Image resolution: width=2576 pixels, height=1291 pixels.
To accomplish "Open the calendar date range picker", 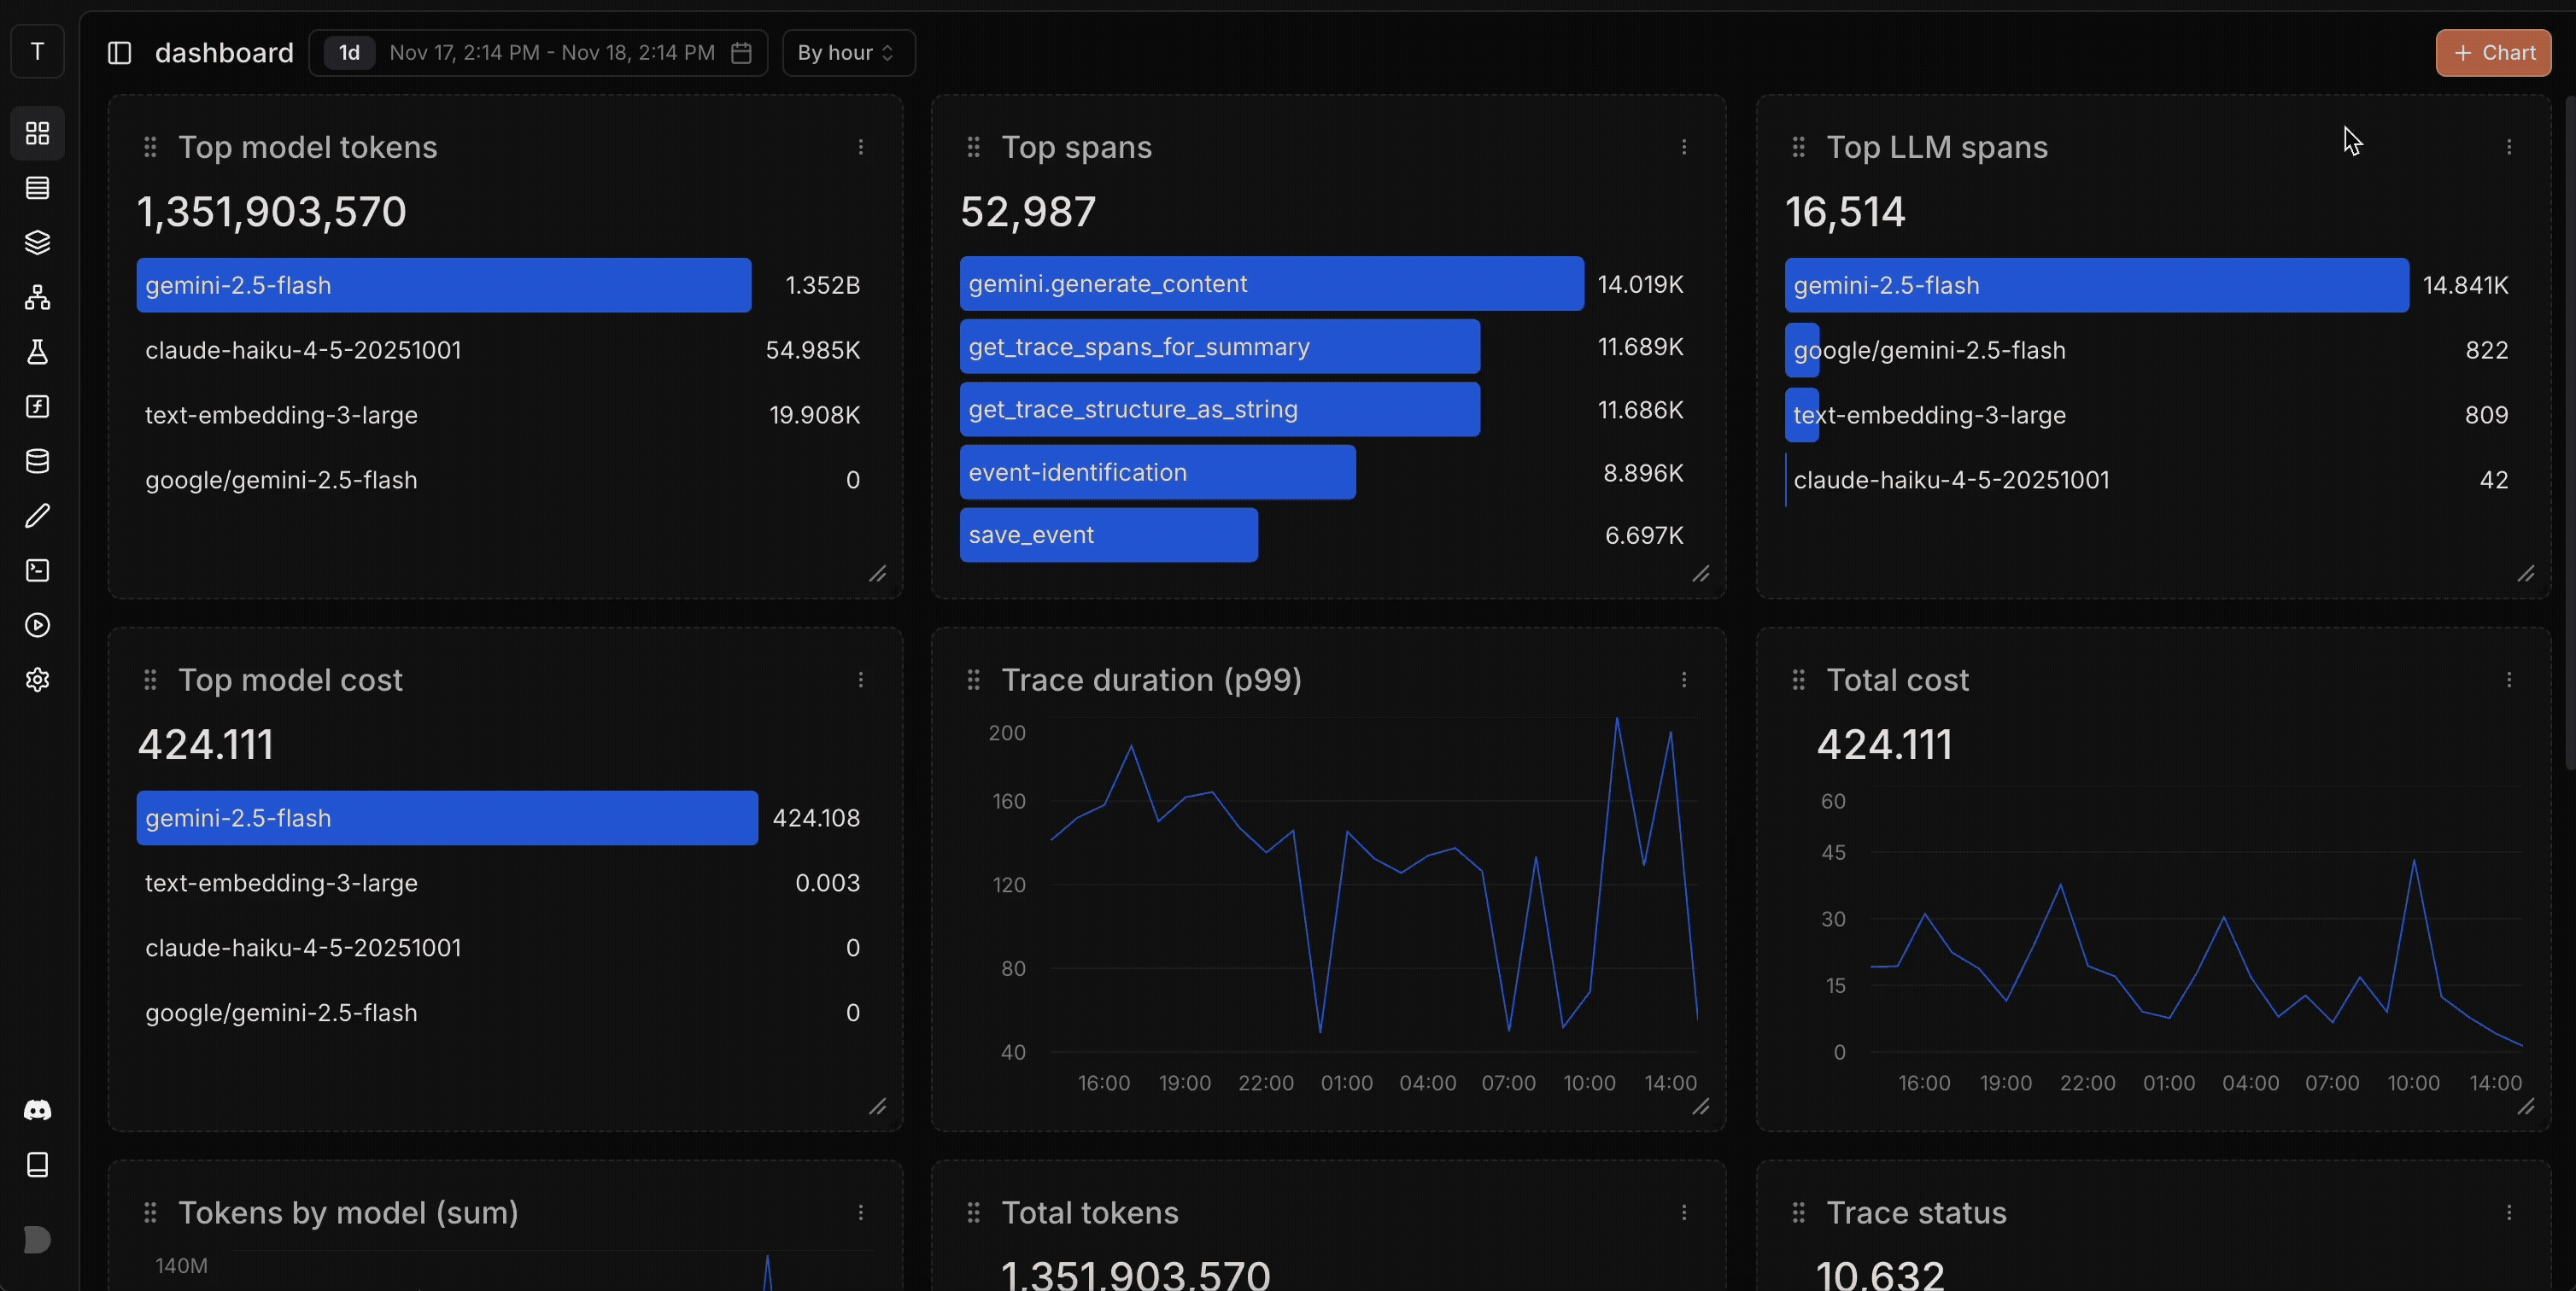I will 741,53.
